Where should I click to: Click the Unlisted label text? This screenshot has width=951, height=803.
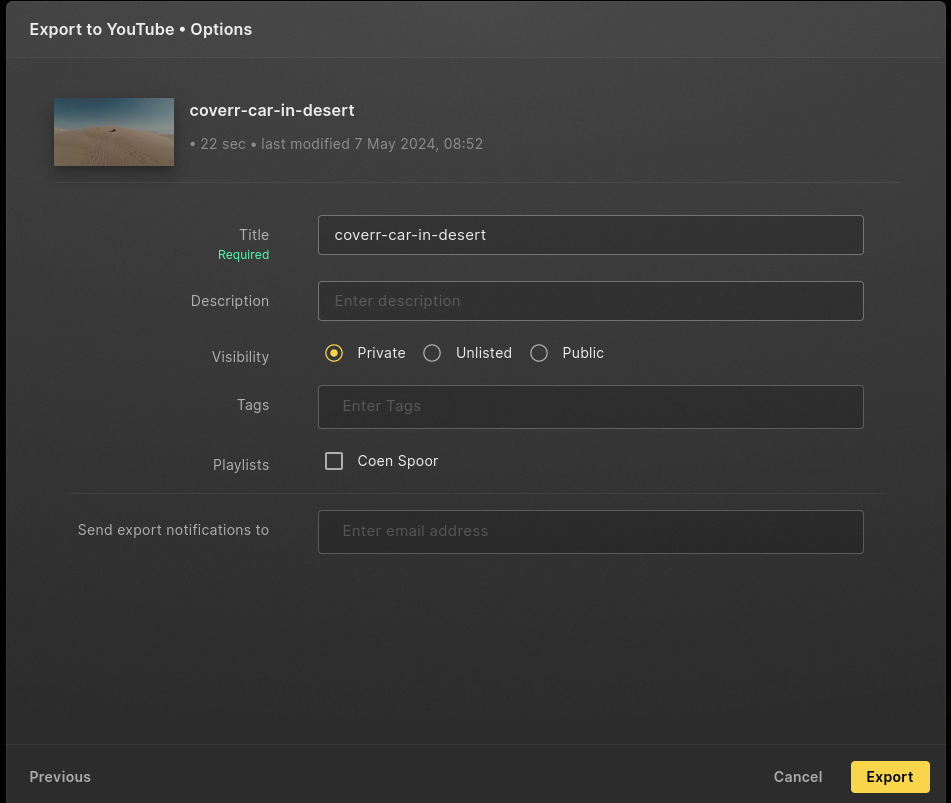(x=484, y=353)
